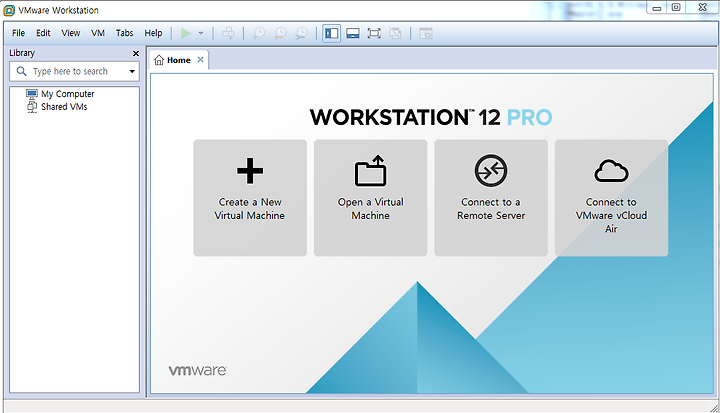Click the console view toolbar icon
Viewport: 720px width, 413px height.
click(426, 34)
